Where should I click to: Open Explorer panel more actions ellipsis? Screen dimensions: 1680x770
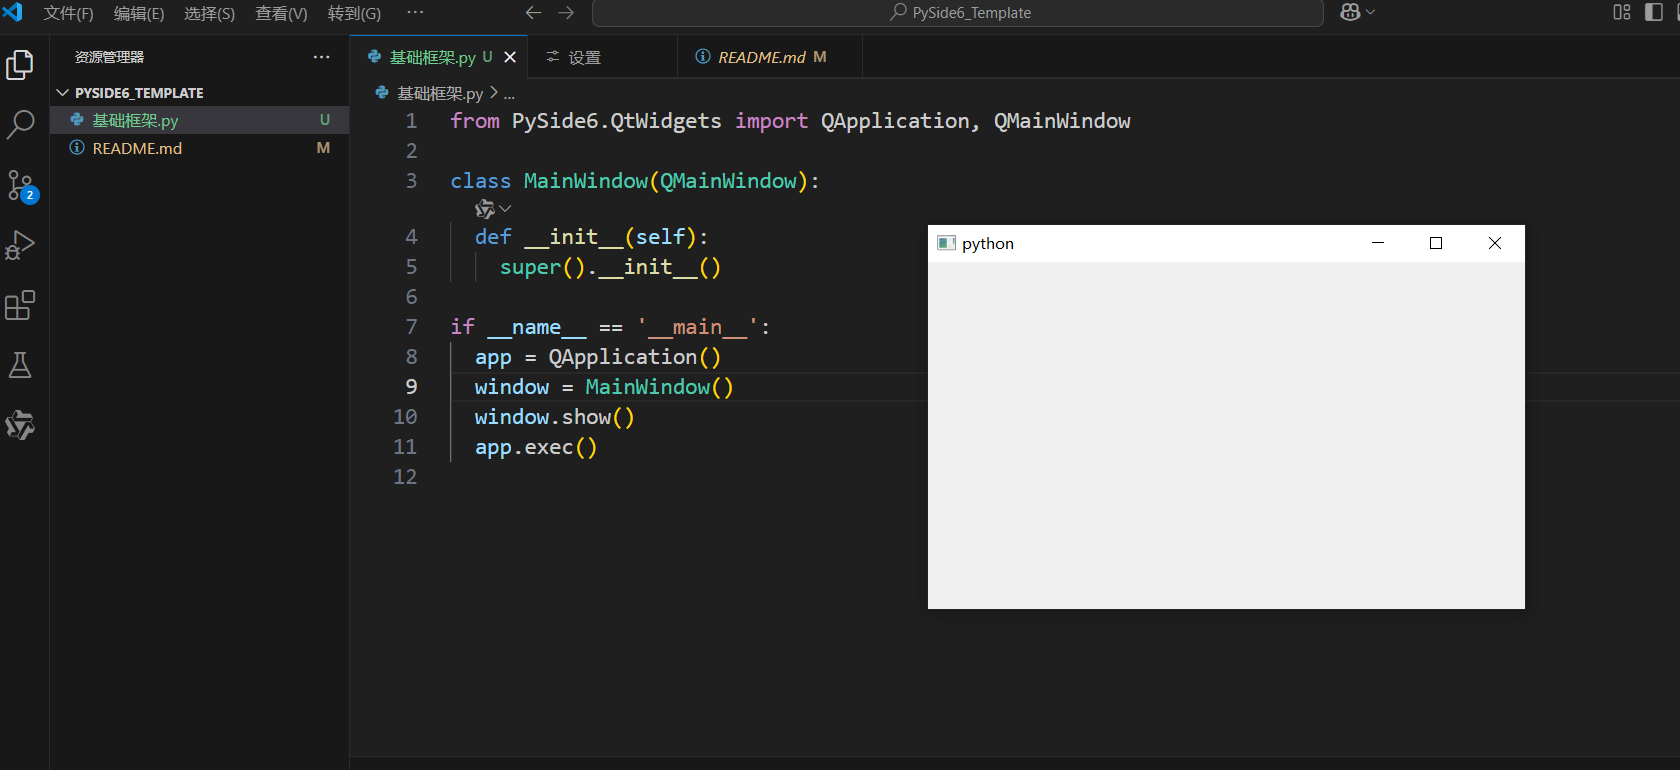[321, 57]
